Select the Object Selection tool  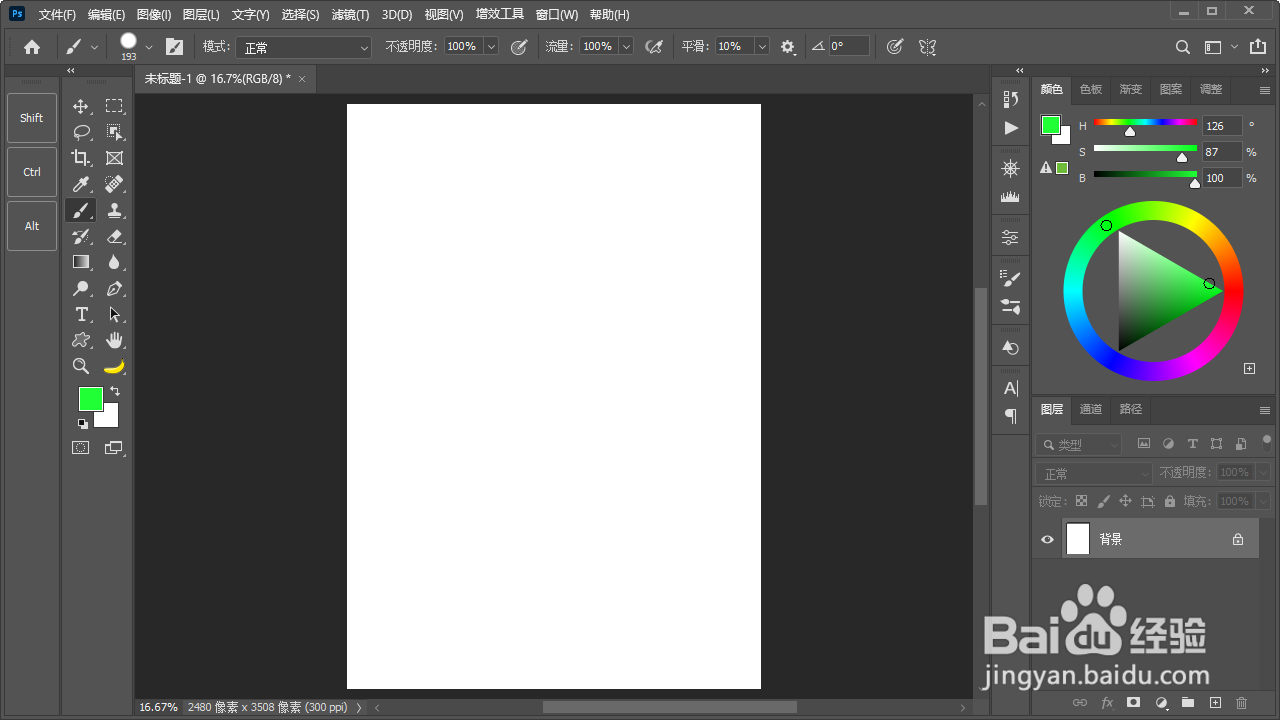[x=114, y=132]
